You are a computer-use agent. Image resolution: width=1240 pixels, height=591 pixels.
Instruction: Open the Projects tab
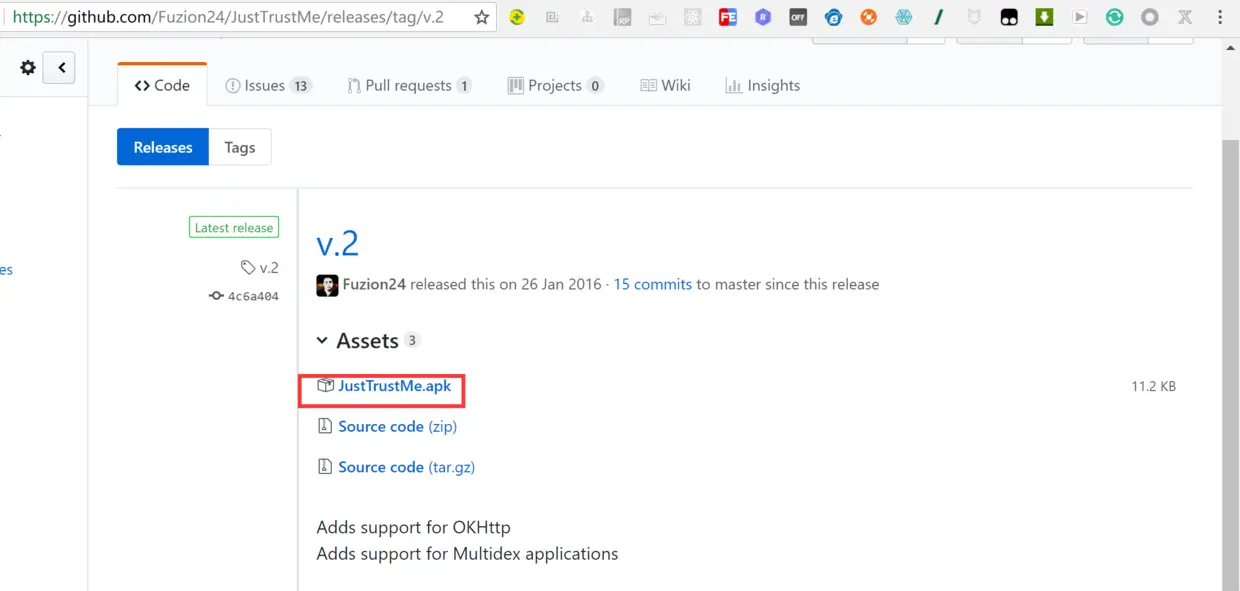(x=555, y=85)
